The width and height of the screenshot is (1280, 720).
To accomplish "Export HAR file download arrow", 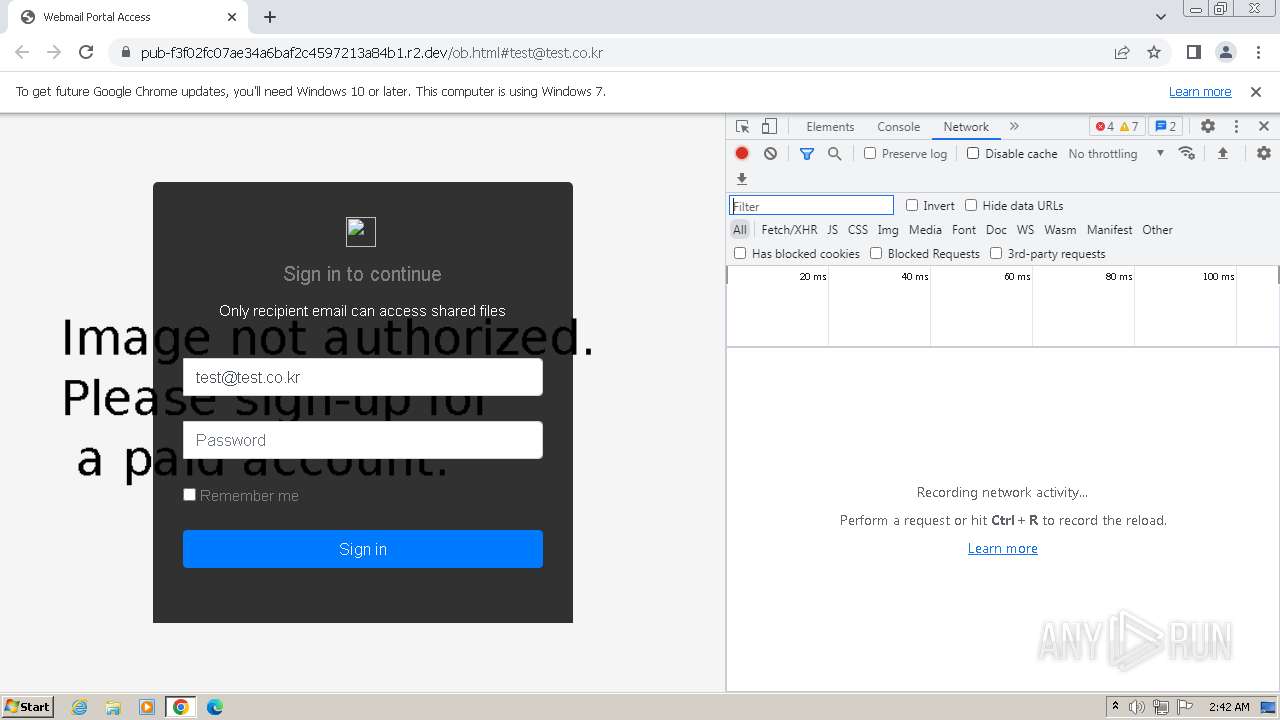I will [x=742, y=179].
